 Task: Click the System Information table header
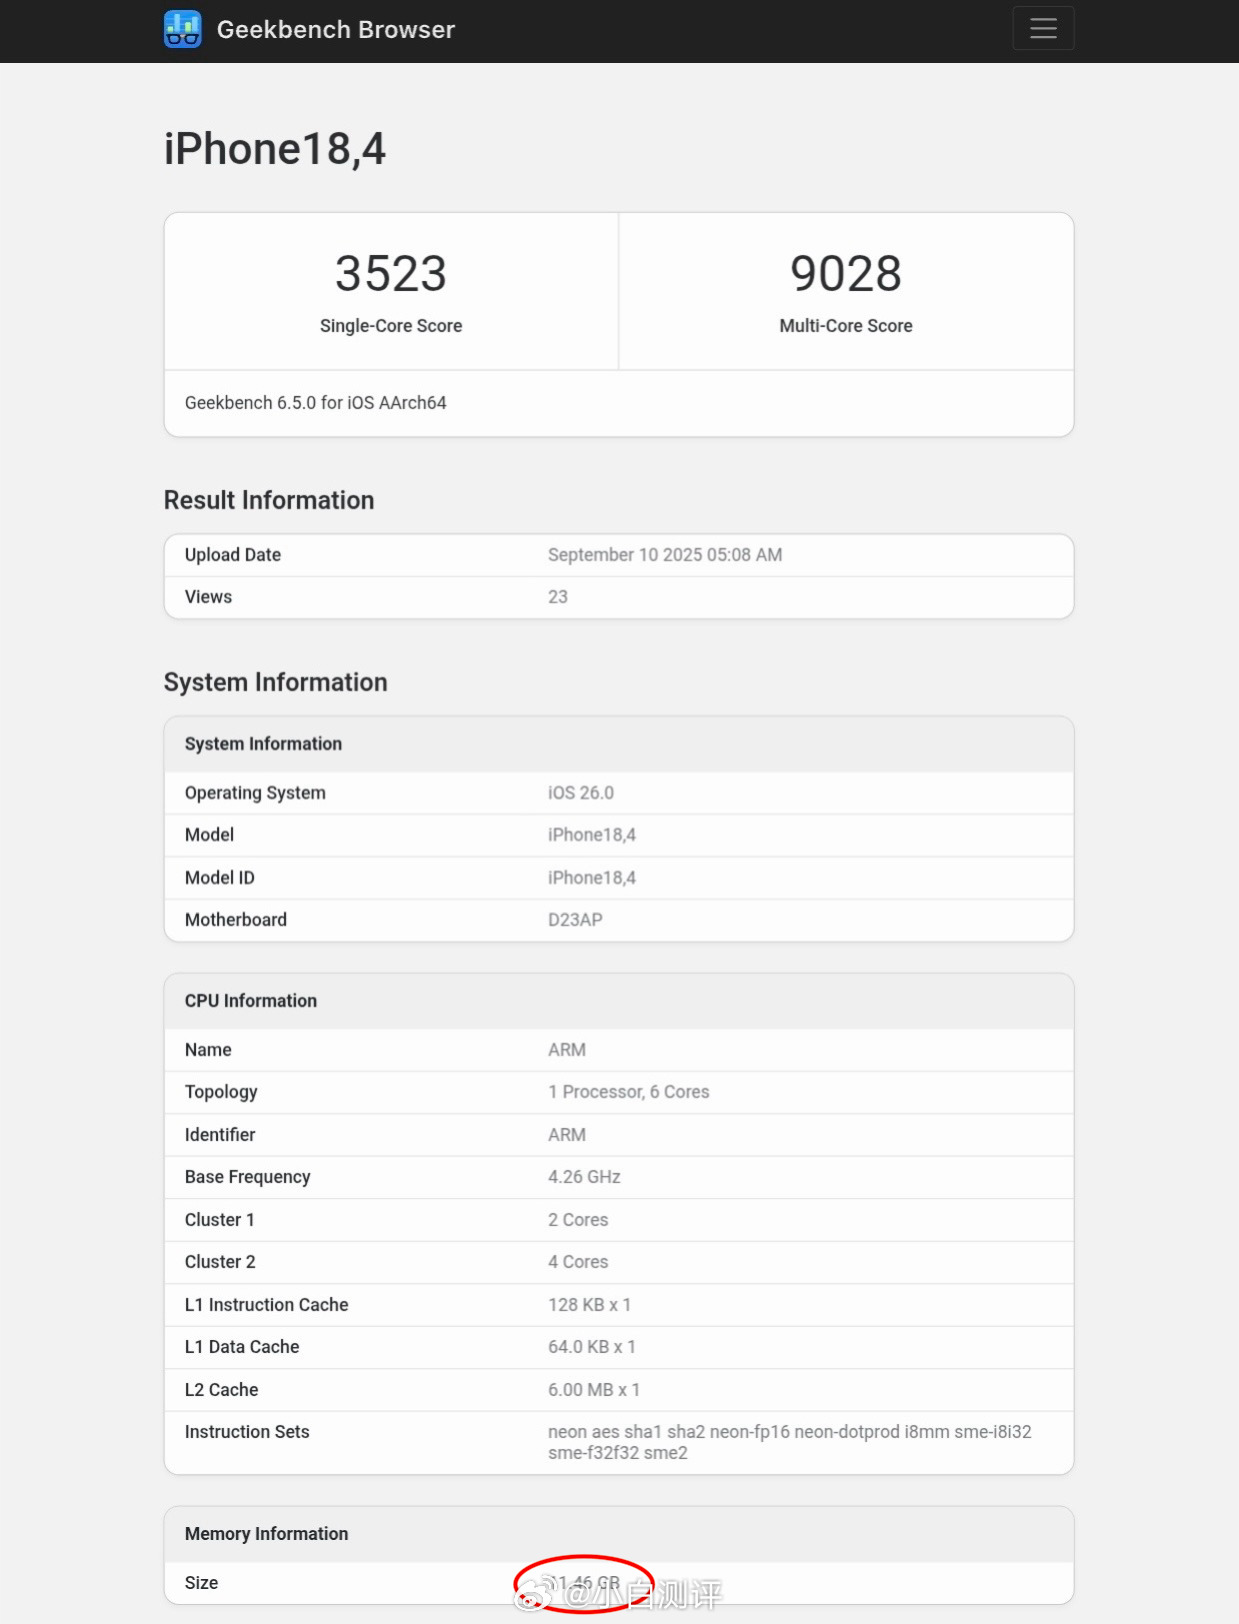click(263, 744)
